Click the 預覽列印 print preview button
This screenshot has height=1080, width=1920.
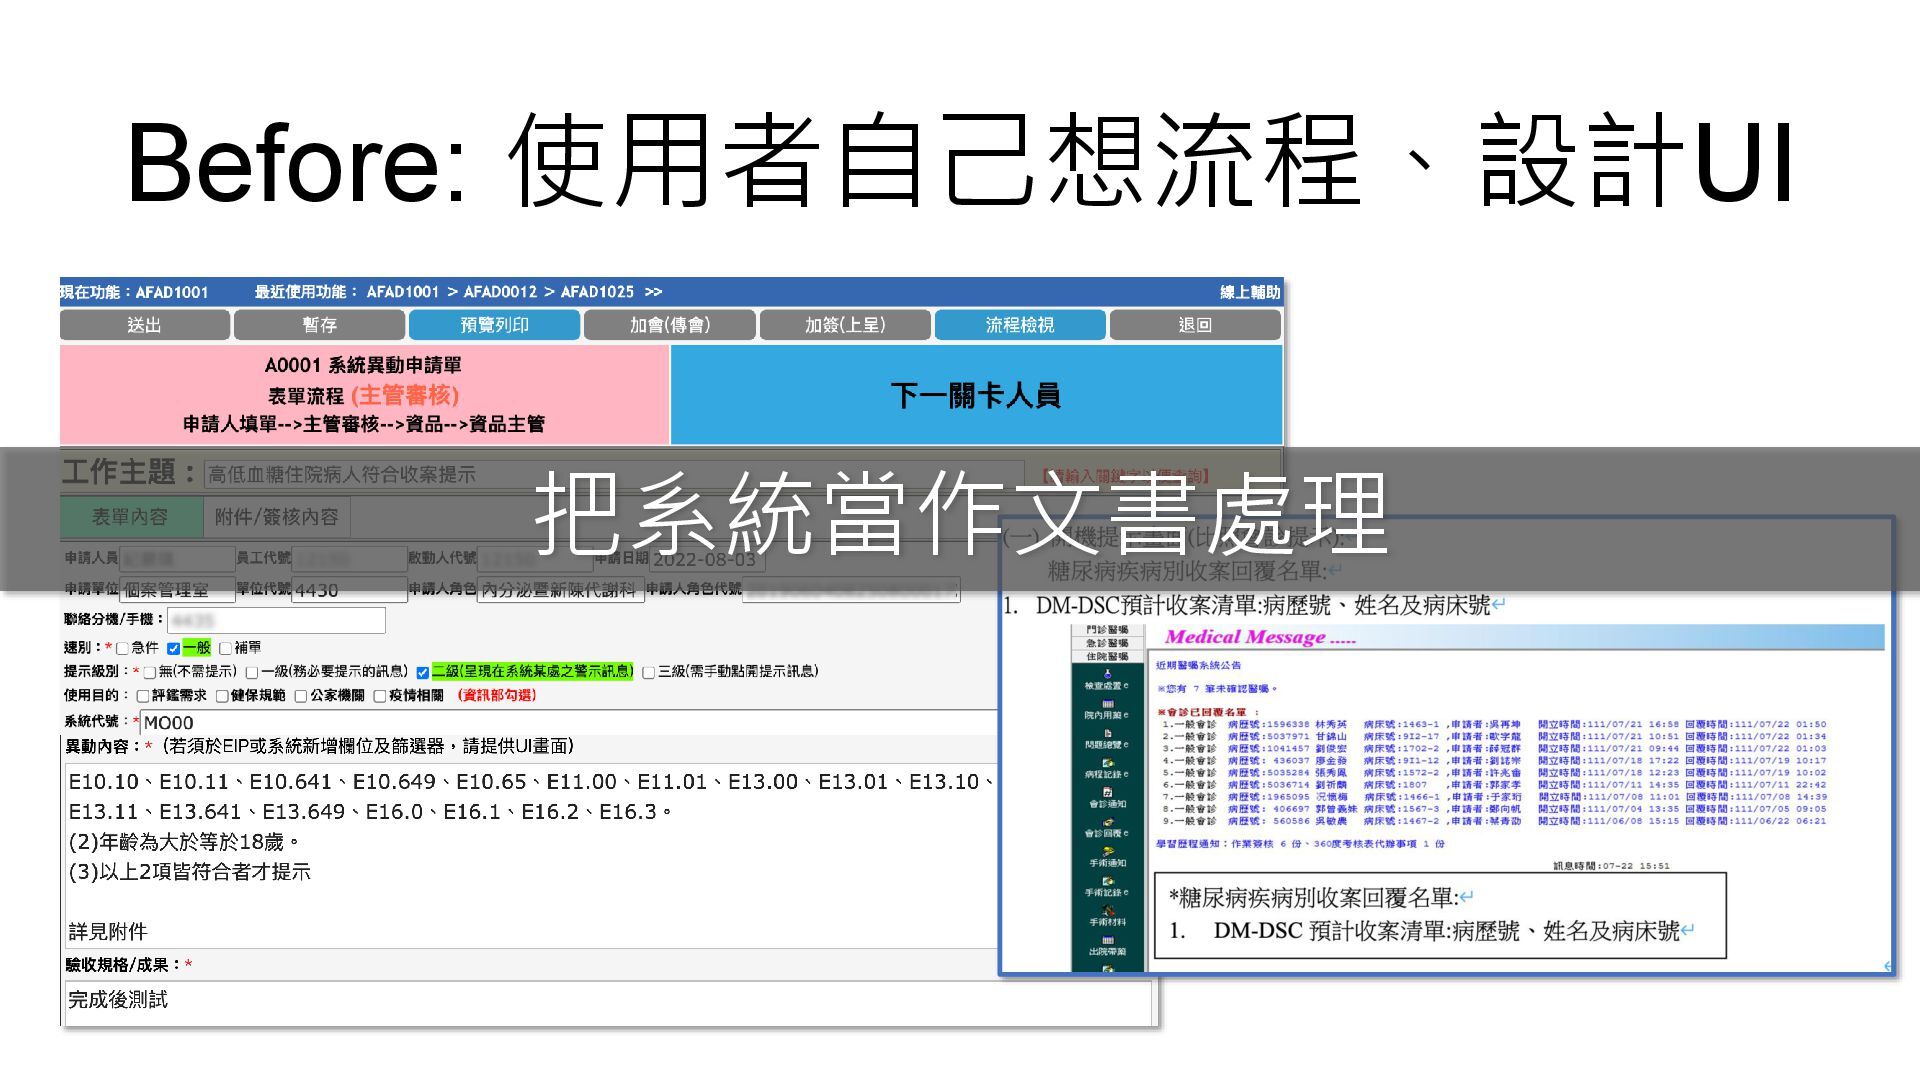click(x=494, y=325)
